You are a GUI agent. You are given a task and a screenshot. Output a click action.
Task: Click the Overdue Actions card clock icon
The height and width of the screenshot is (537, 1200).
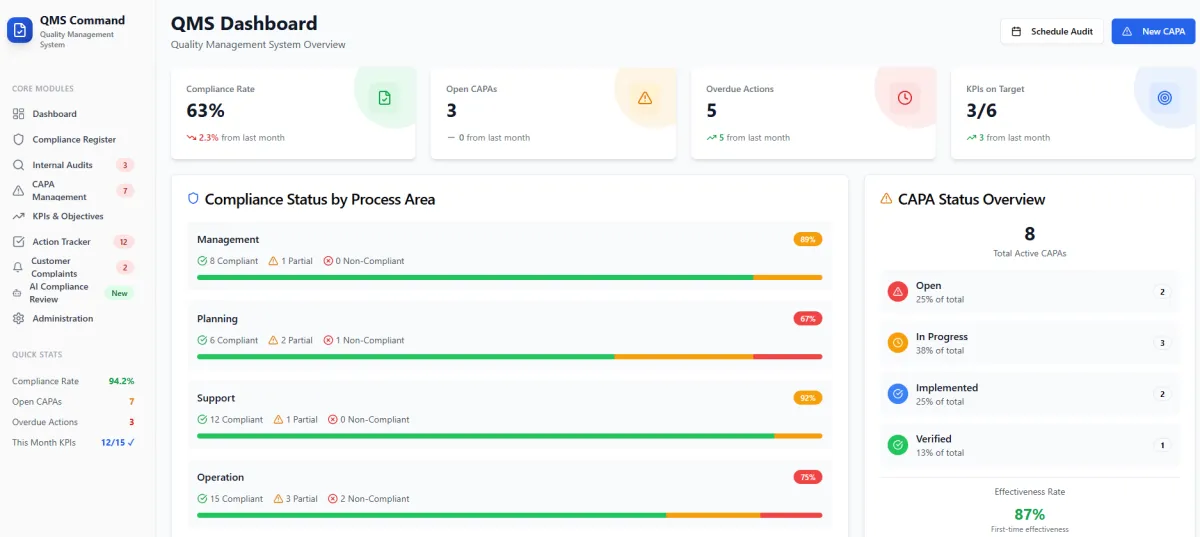(x=905, y=97)
